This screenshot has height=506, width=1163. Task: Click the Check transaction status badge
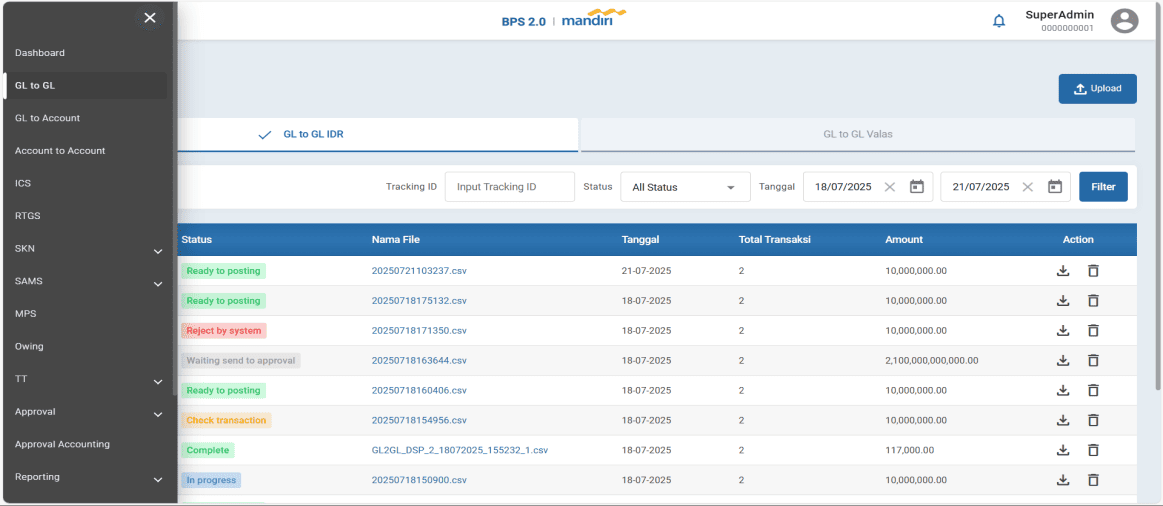[x=226, y=420]
